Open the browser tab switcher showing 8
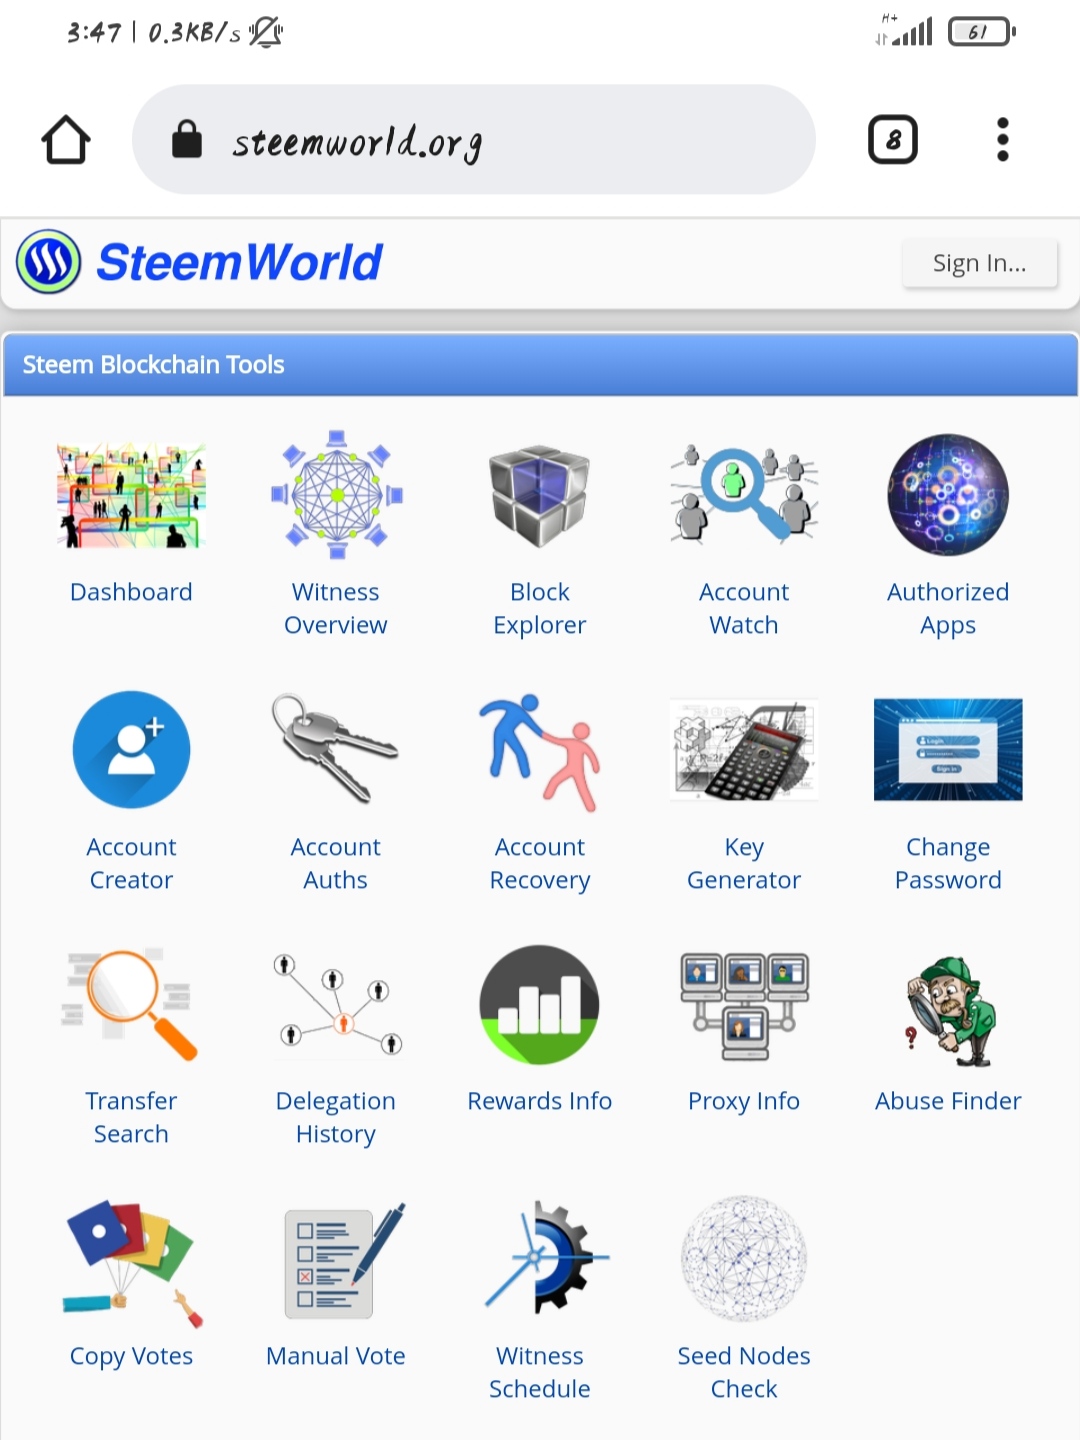This screenshot has height=1440, width=1080. coord(893,139)
